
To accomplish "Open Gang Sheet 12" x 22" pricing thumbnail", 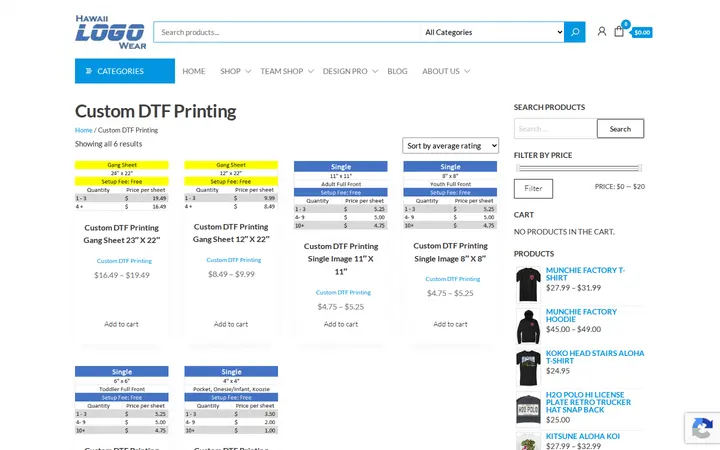I will pos(231,186).
